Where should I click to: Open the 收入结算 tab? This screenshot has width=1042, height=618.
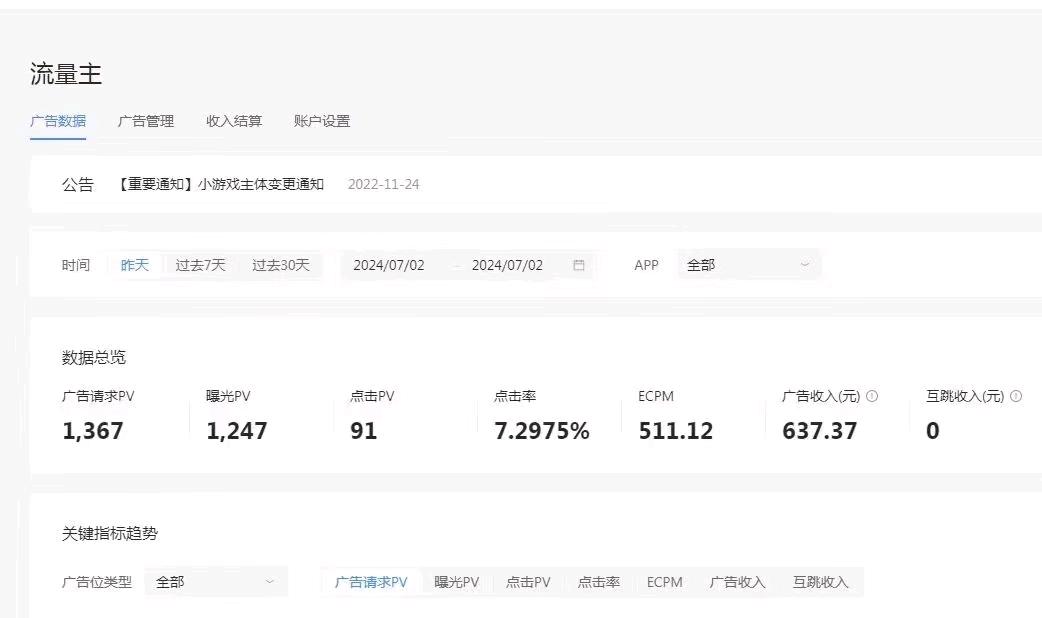[x=234, y=121]
